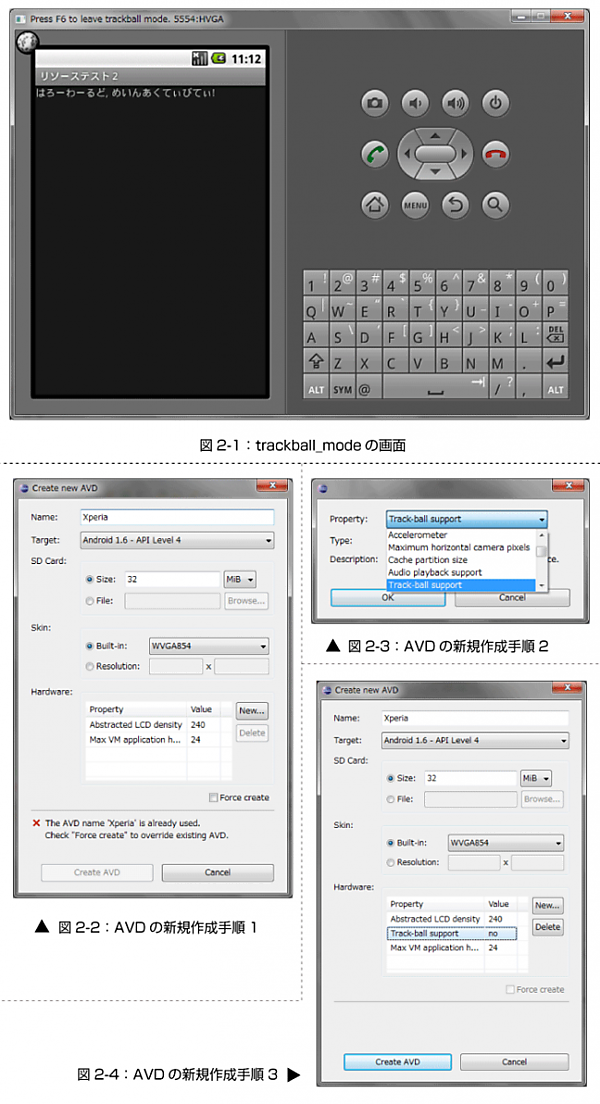The height and width of the screenshot is (1104, 600).
Task: Open WVGA854 skin dropdown in figure 2-4 dialog
Action: (x=506, y=843)
